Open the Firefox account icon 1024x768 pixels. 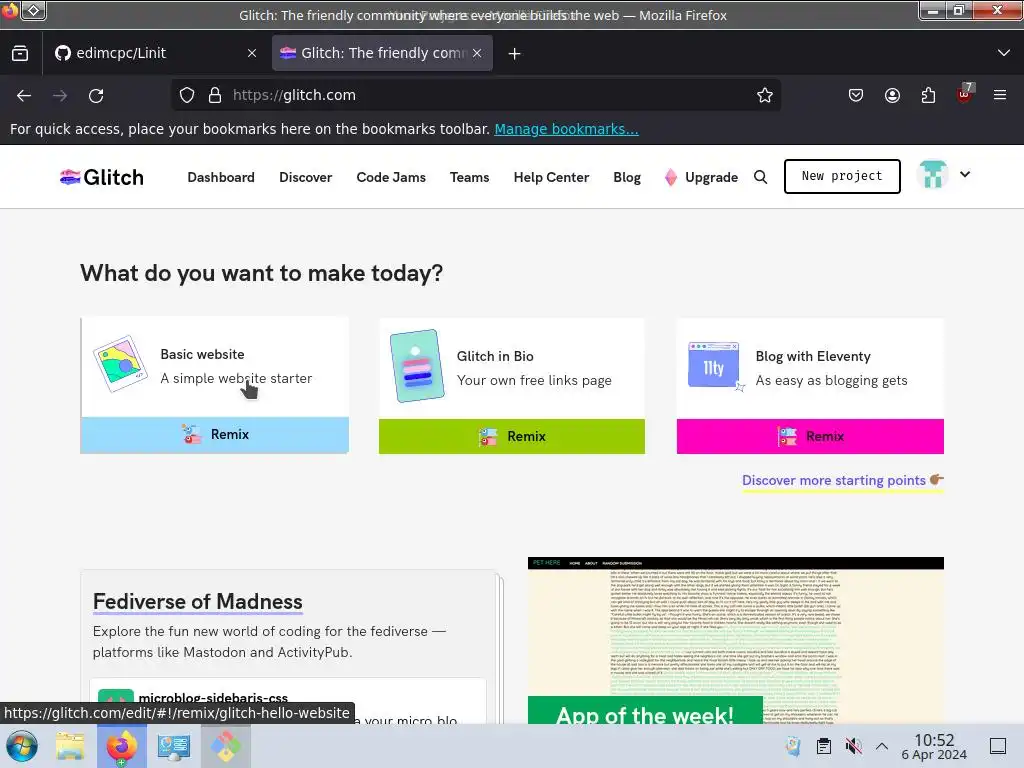[x=892, y=95]
